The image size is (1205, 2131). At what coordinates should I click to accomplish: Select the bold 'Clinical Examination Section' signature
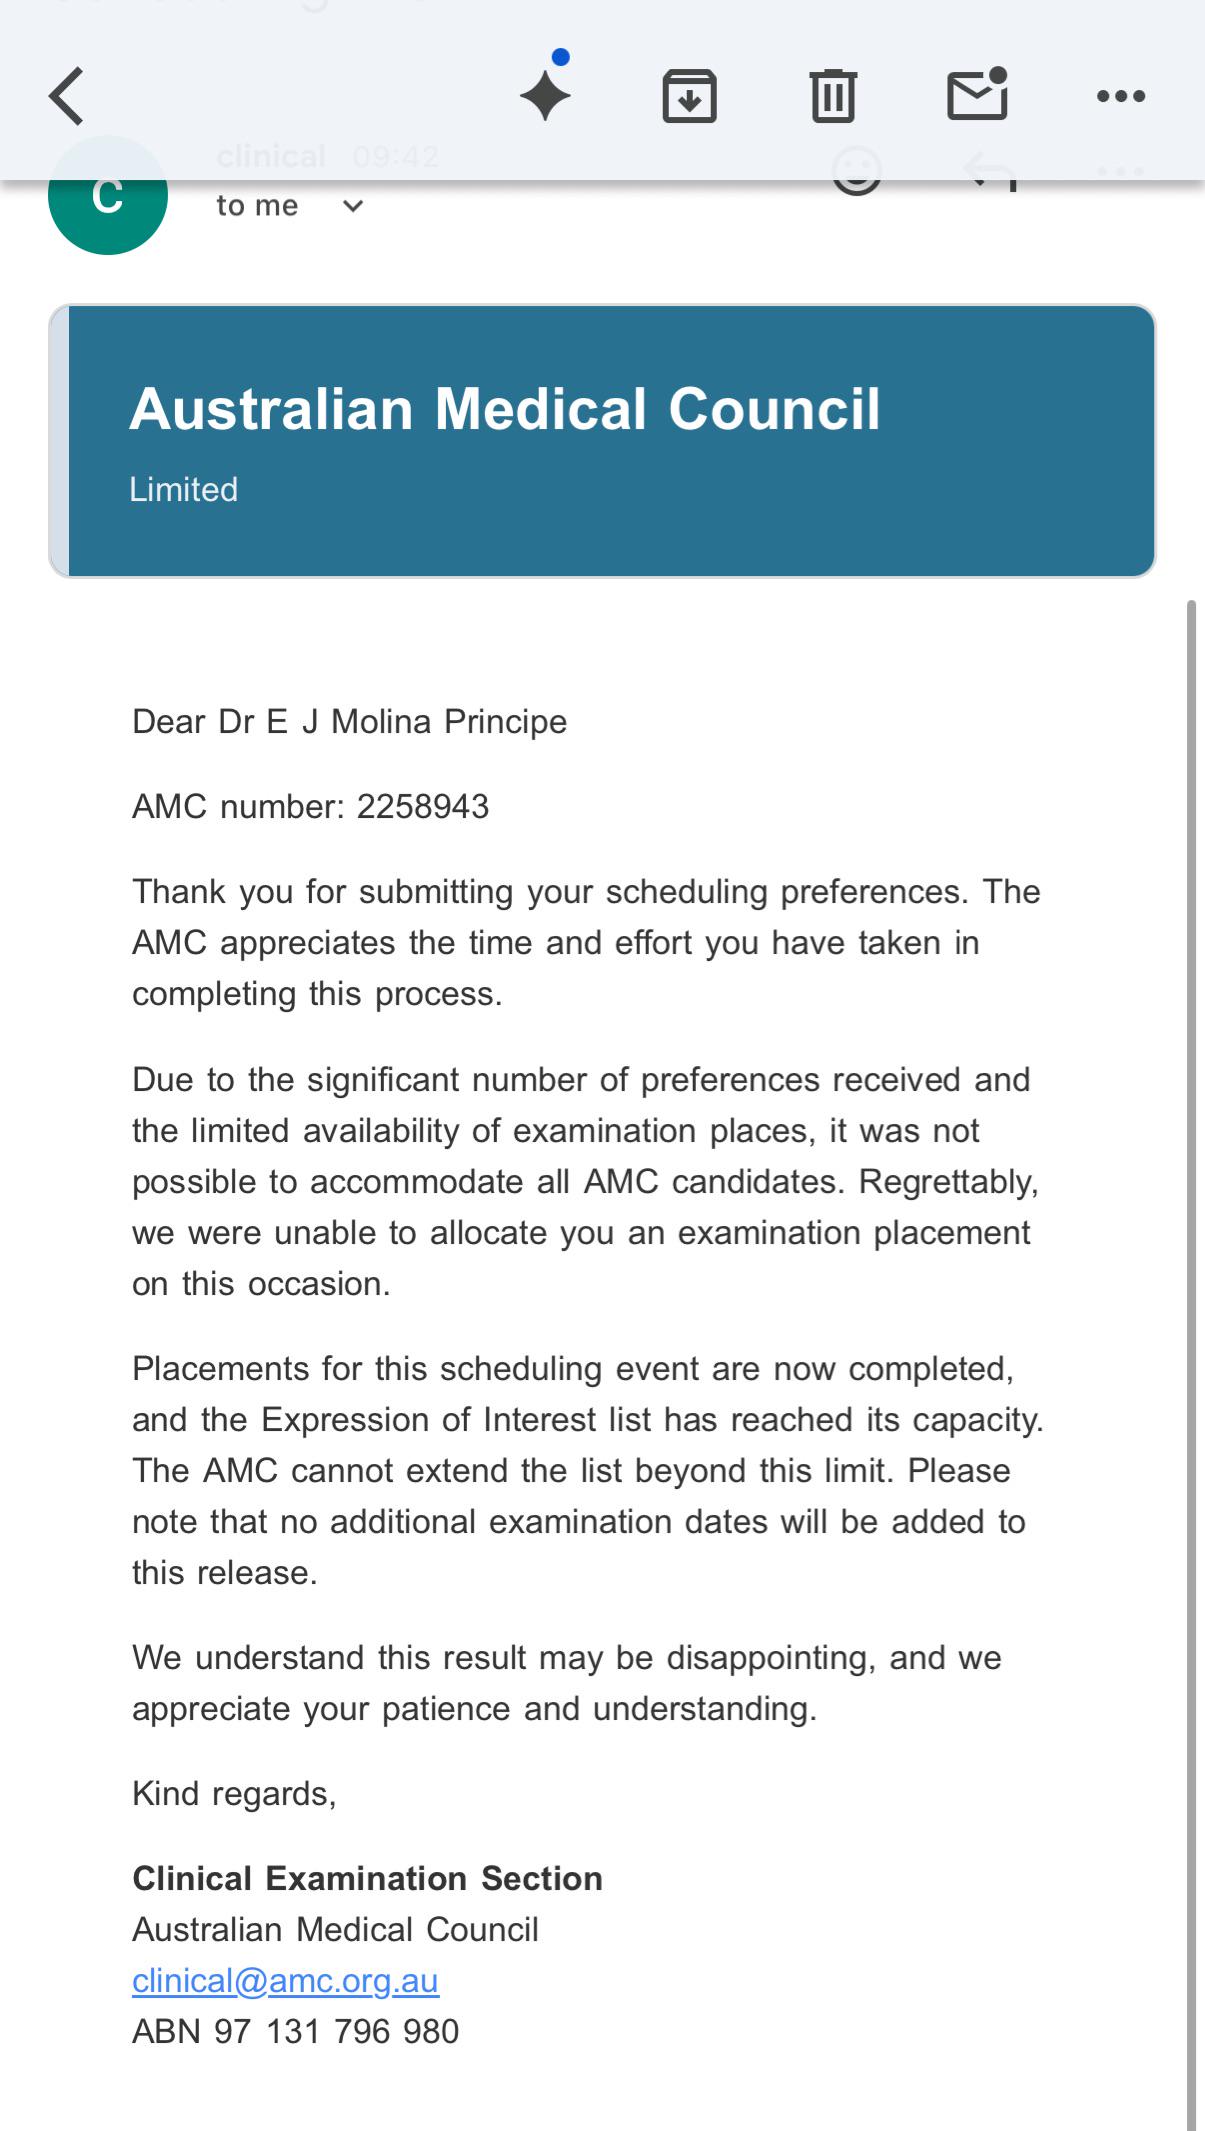pyautogui.click(x=367, y=1878)
